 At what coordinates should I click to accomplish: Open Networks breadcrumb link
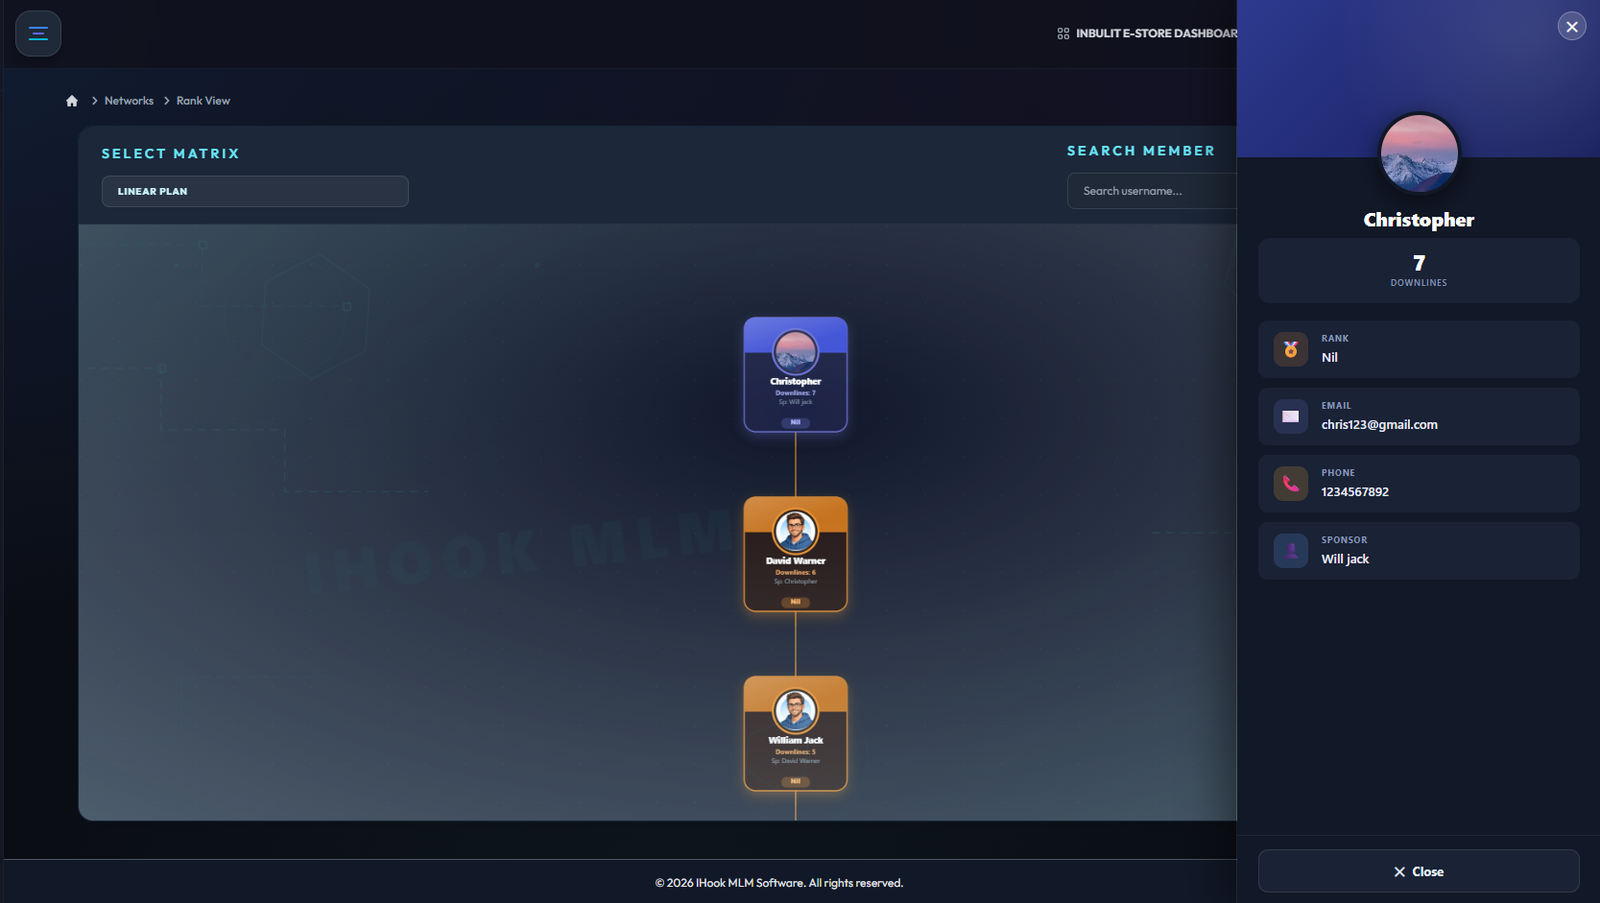[x=129, y=101]
